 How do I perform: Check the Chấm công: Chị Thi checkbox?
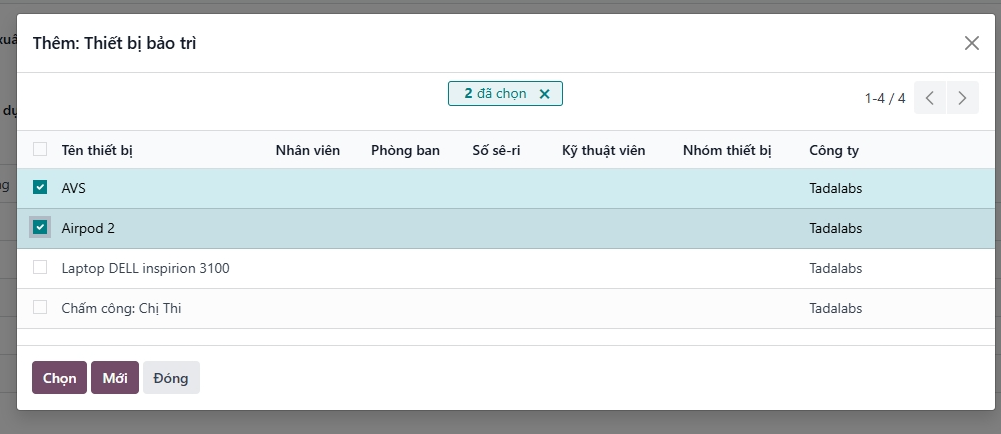tap(40, 308)
